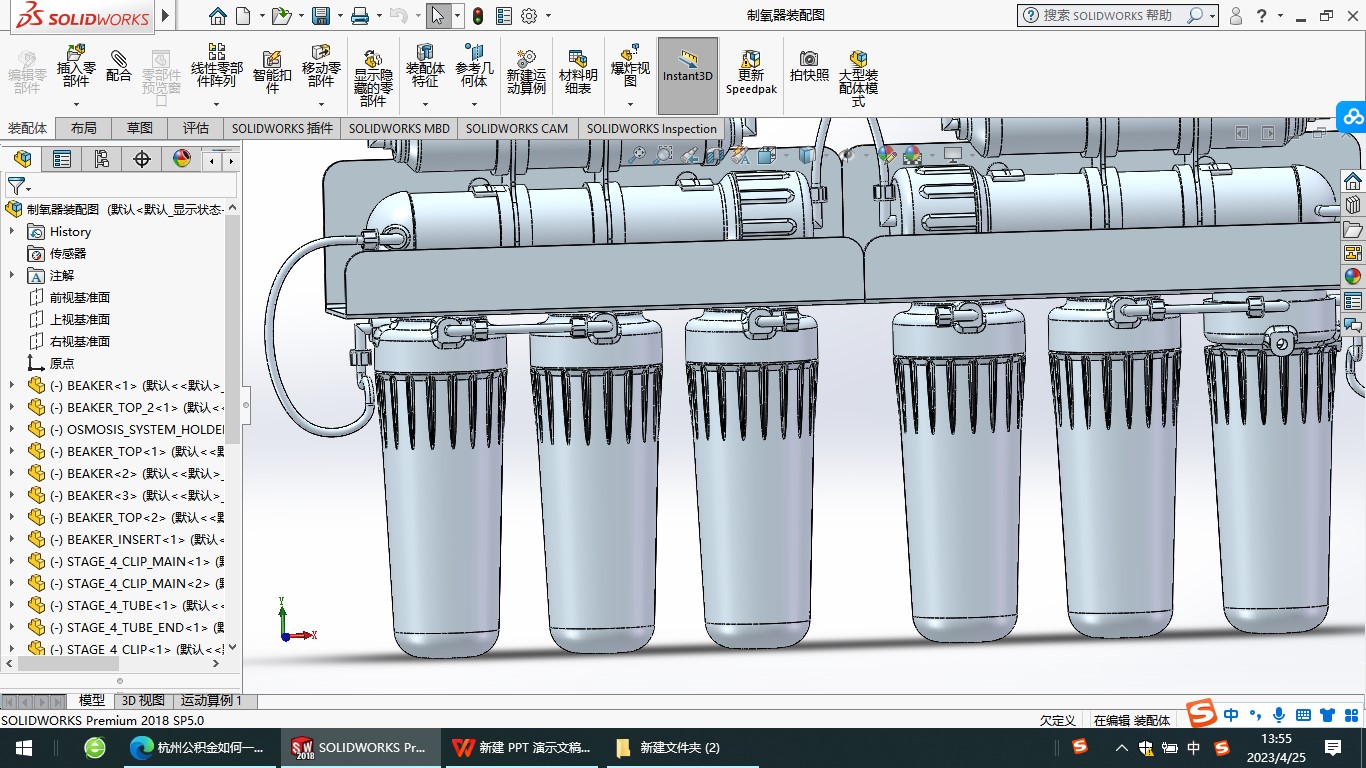Open the ConfigurationManager tab icon in the left panel

point(101,159)
